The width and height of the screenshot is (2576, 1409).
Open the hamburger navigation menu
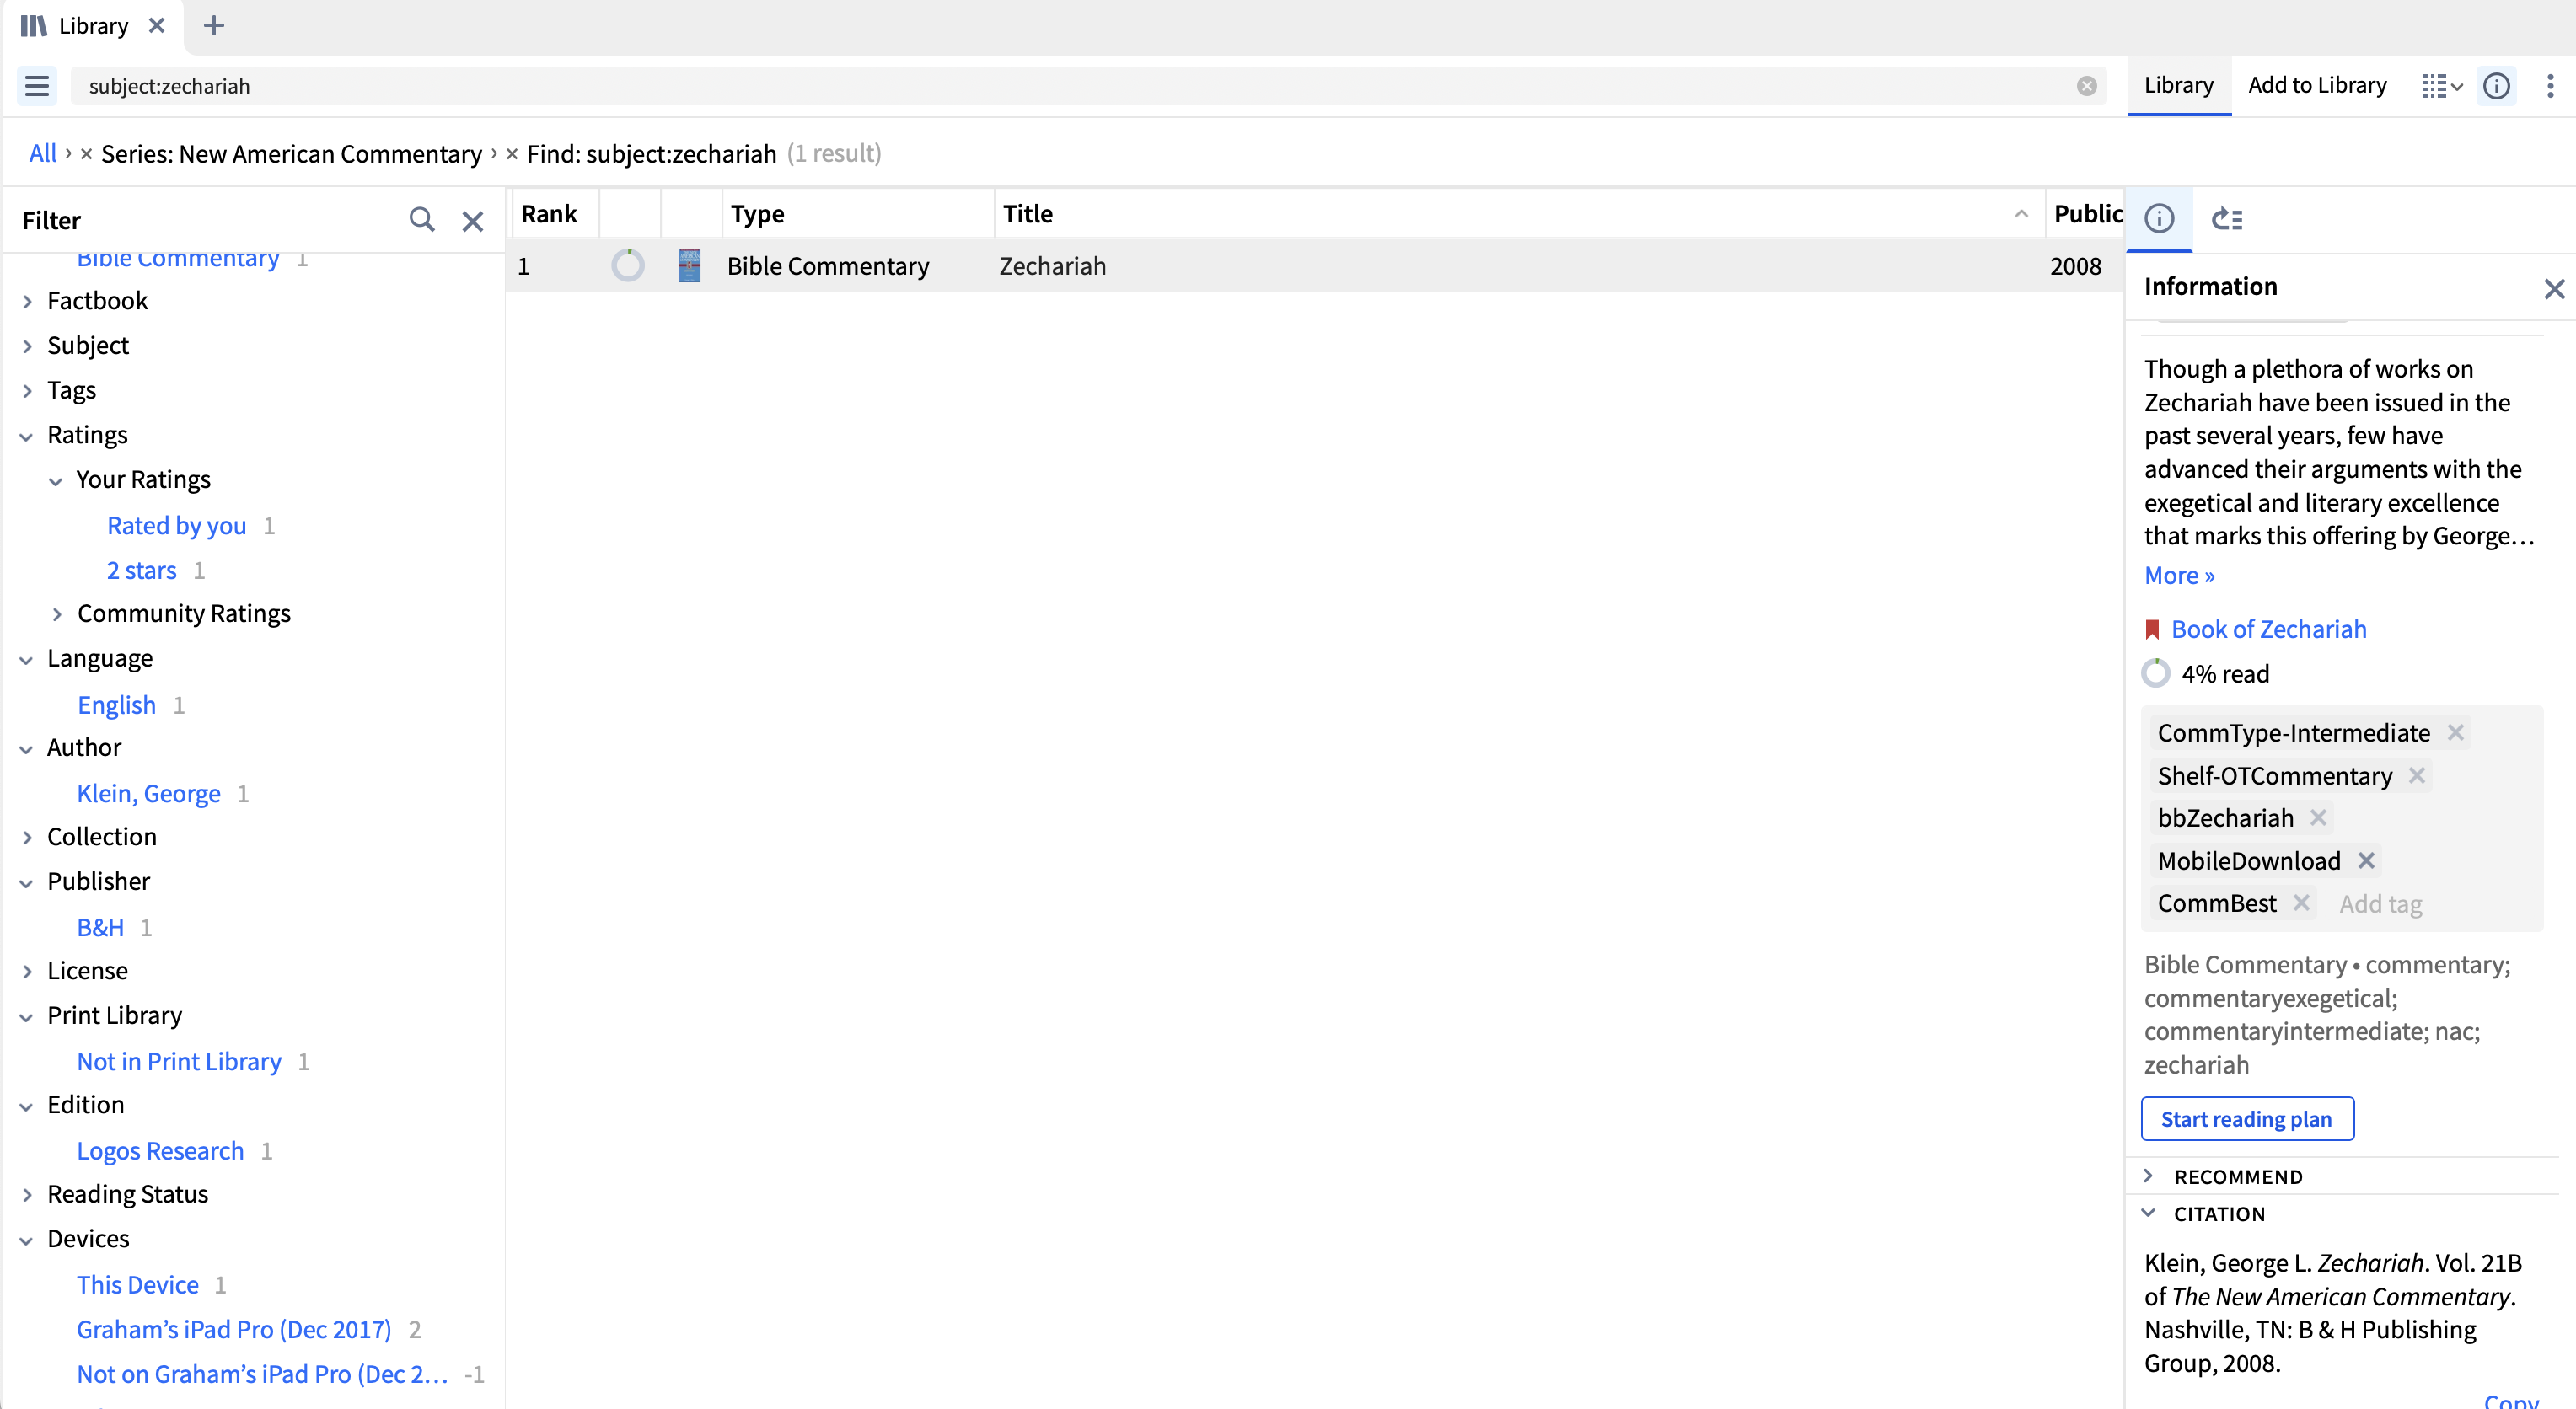37,86
